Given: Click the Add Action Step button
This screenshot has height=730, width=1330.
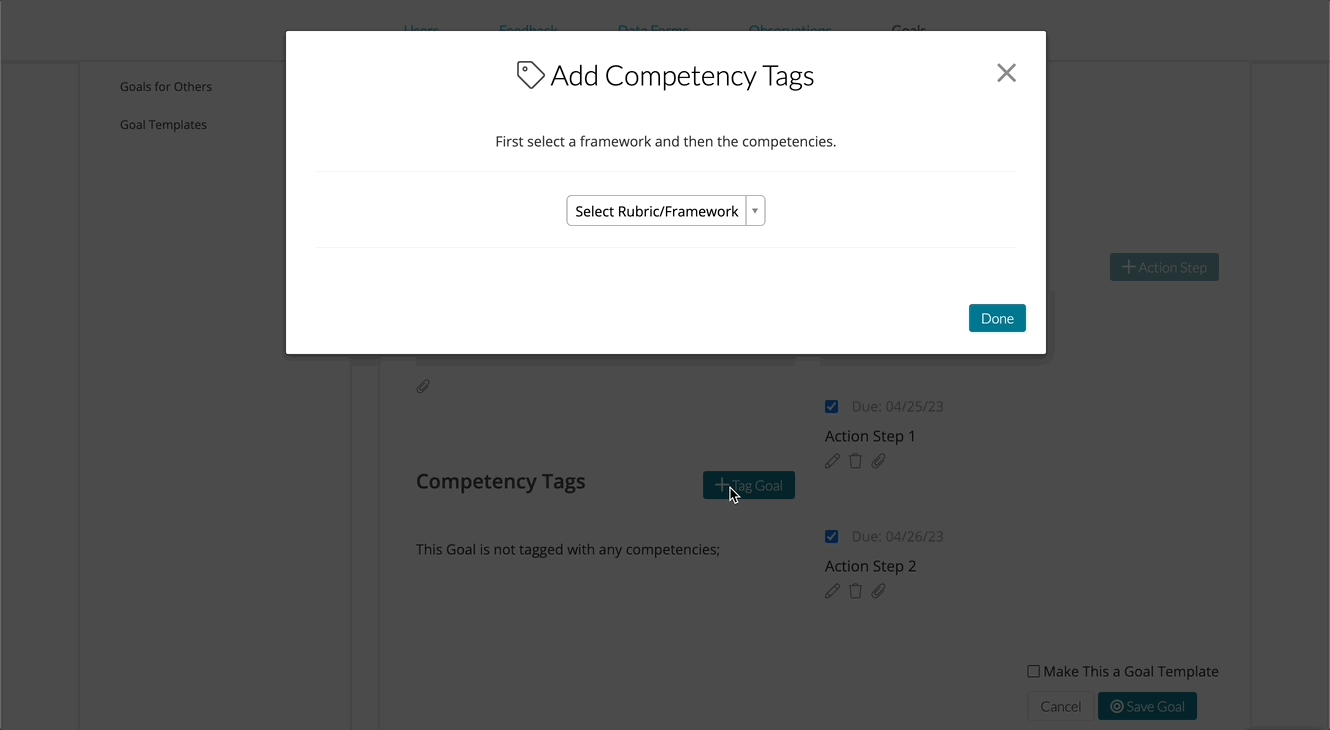Looking at the screenshot, I should pos(1164,267).
